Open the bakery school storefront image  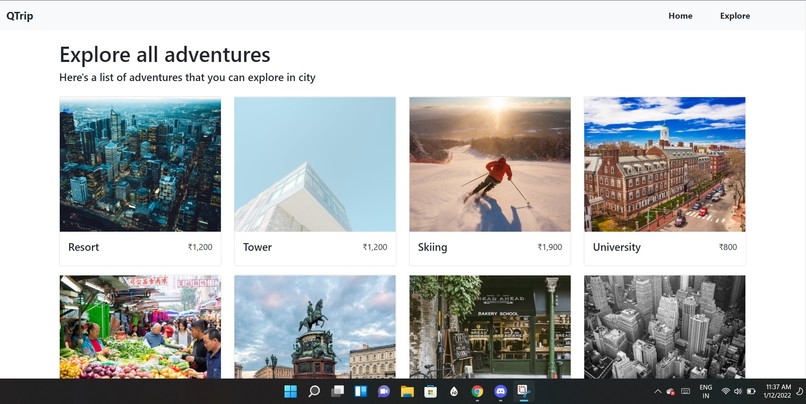(490, 327)
